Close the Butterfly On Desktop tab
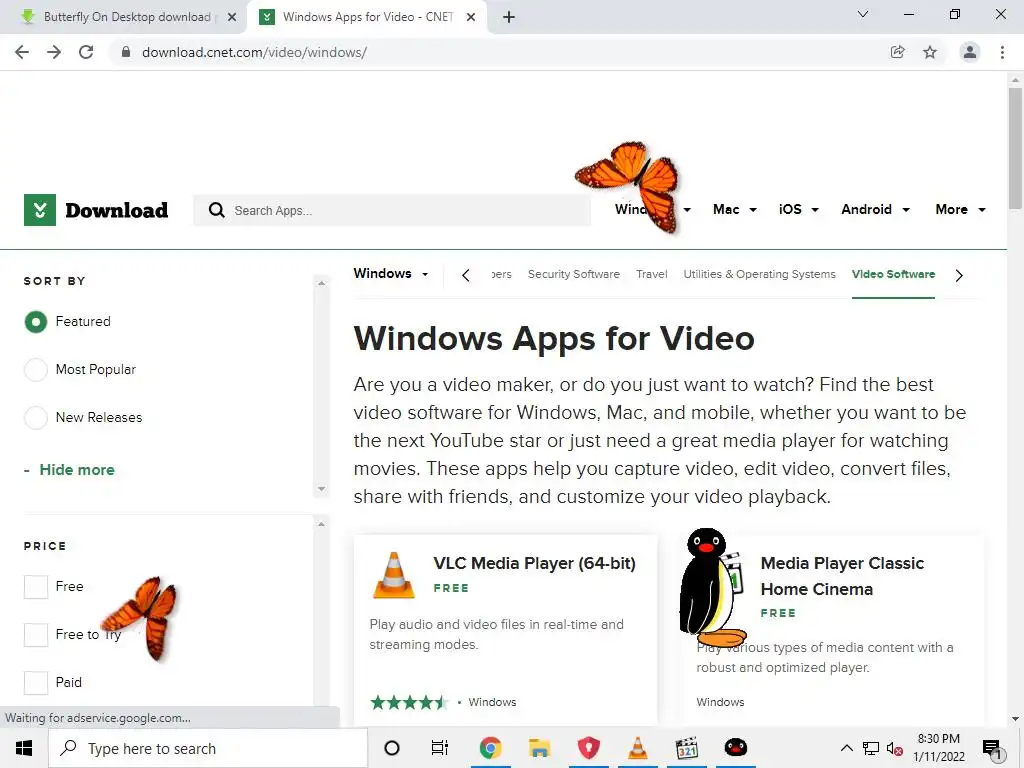The height and width of the screenshot is (768, 1024). pyautogui.click(x=232, y=17)
